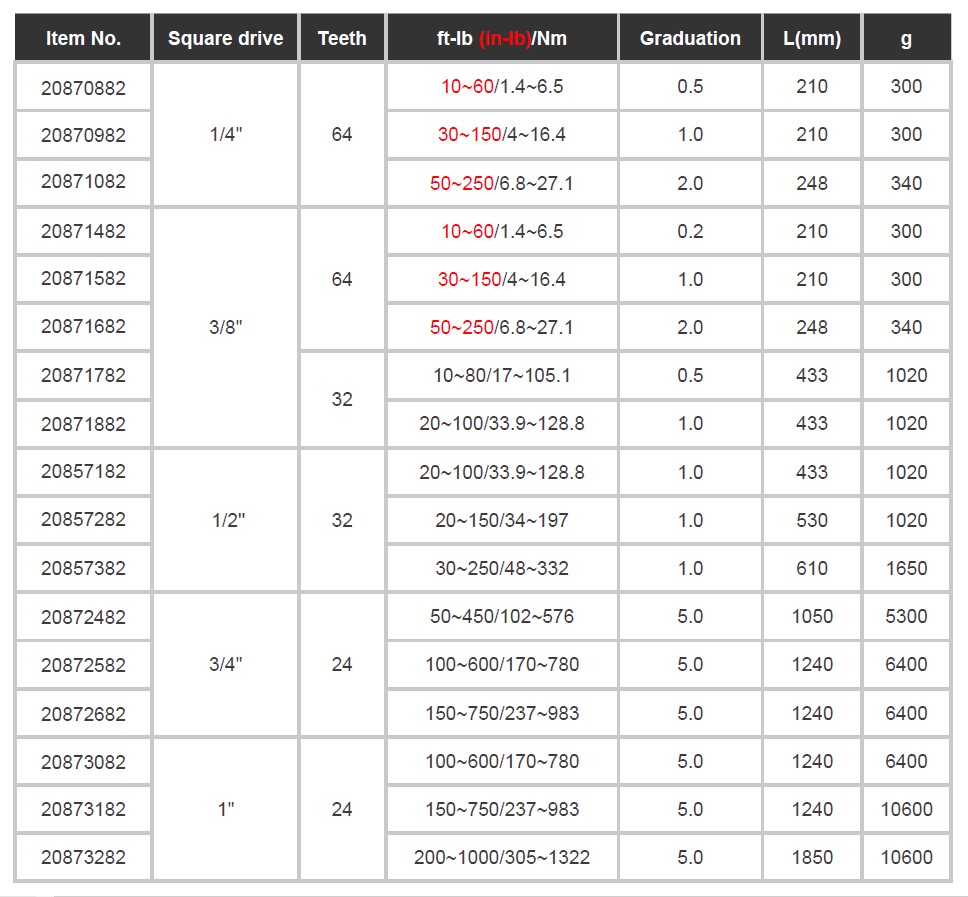
Task: Select item number 20870982
Action: coord(83,135)
